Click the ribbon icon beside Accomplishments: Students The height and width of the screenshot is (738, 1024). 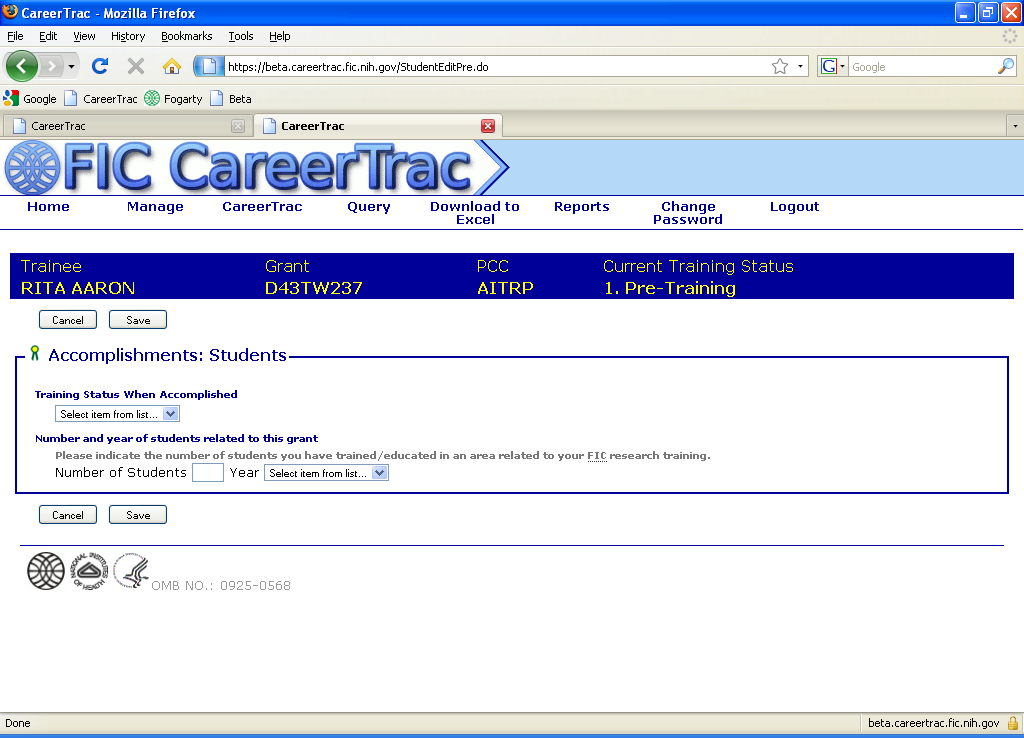(x=35, y=353)
